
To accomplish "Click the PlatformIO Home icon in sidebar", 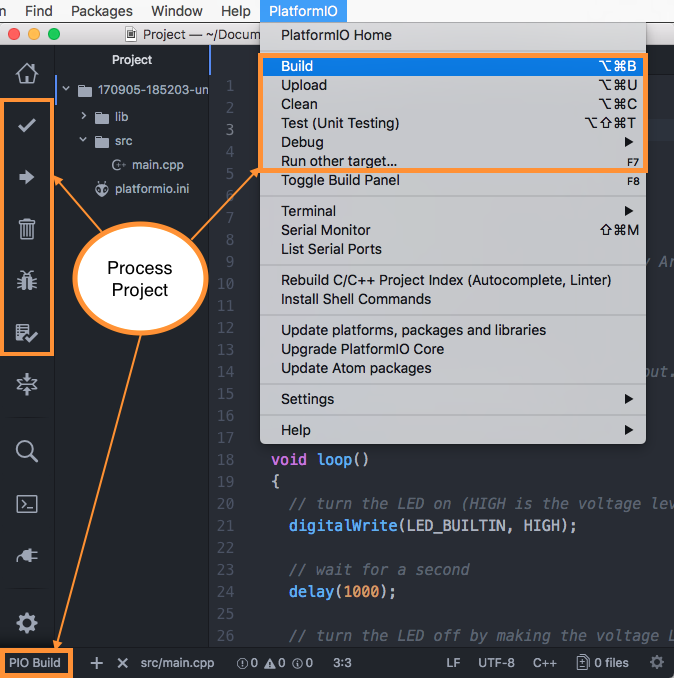I will (27, 73).
